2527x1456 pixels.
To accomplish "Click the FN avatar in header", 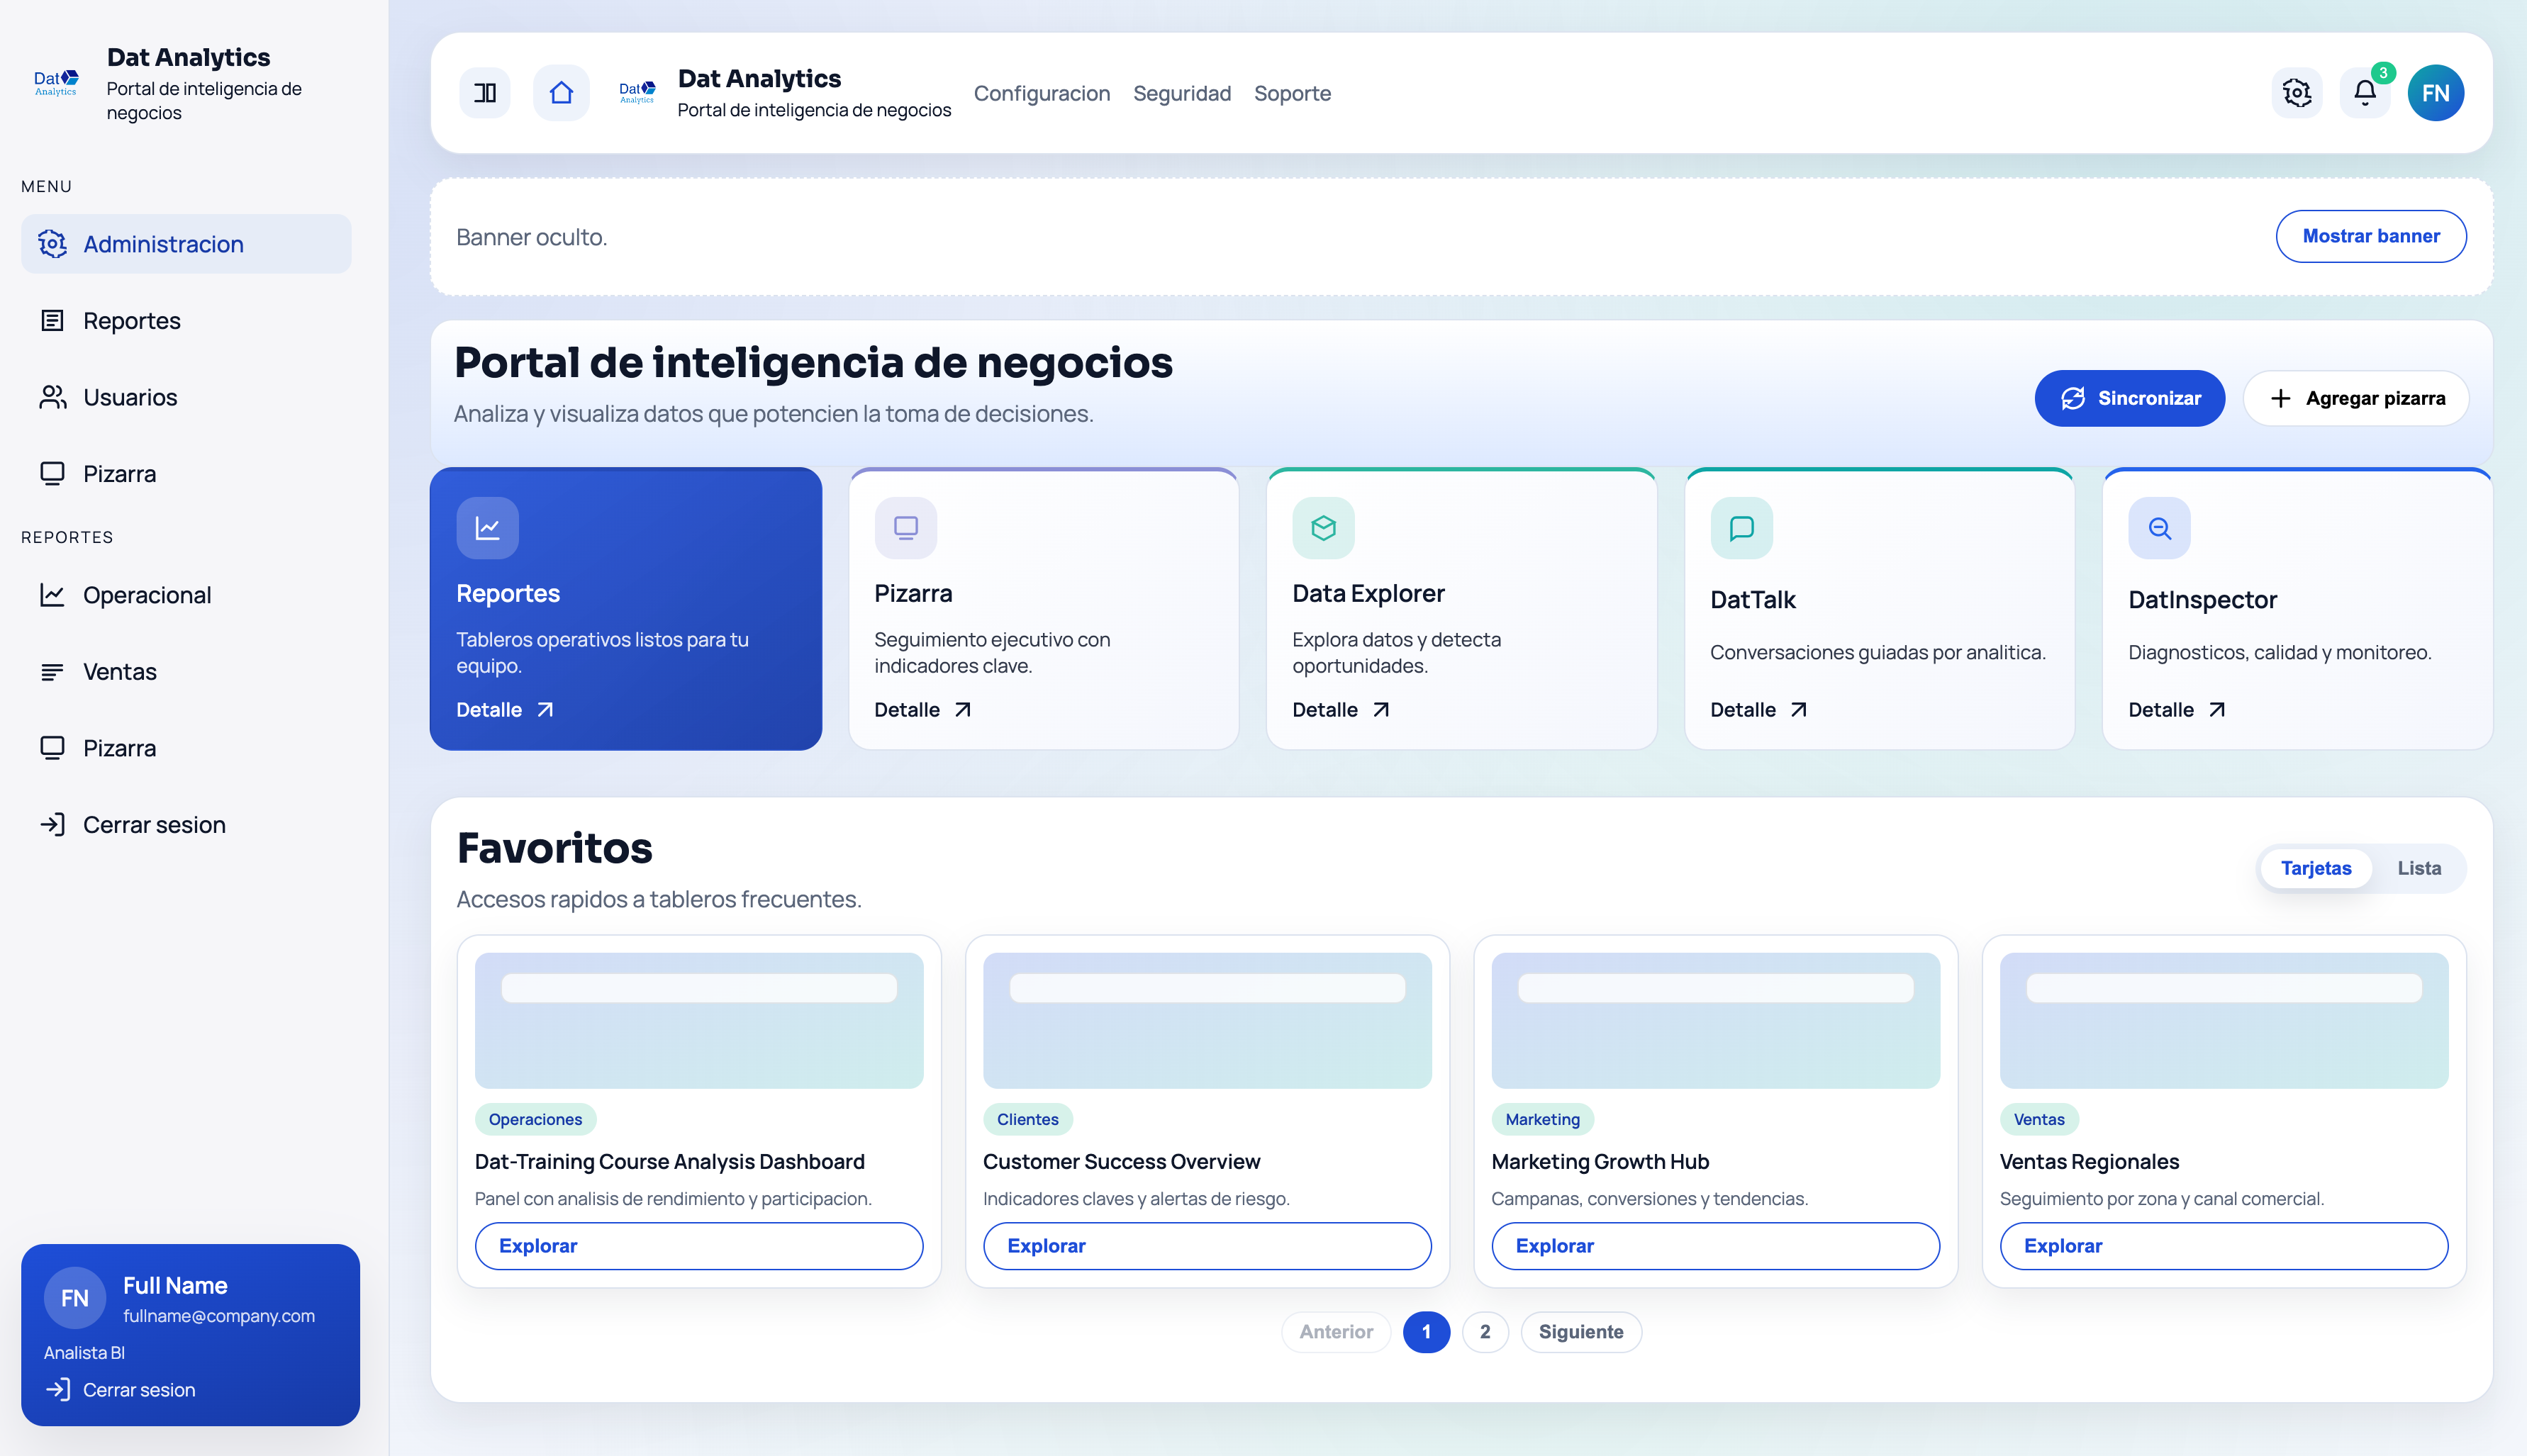I will click(2435, 93).
